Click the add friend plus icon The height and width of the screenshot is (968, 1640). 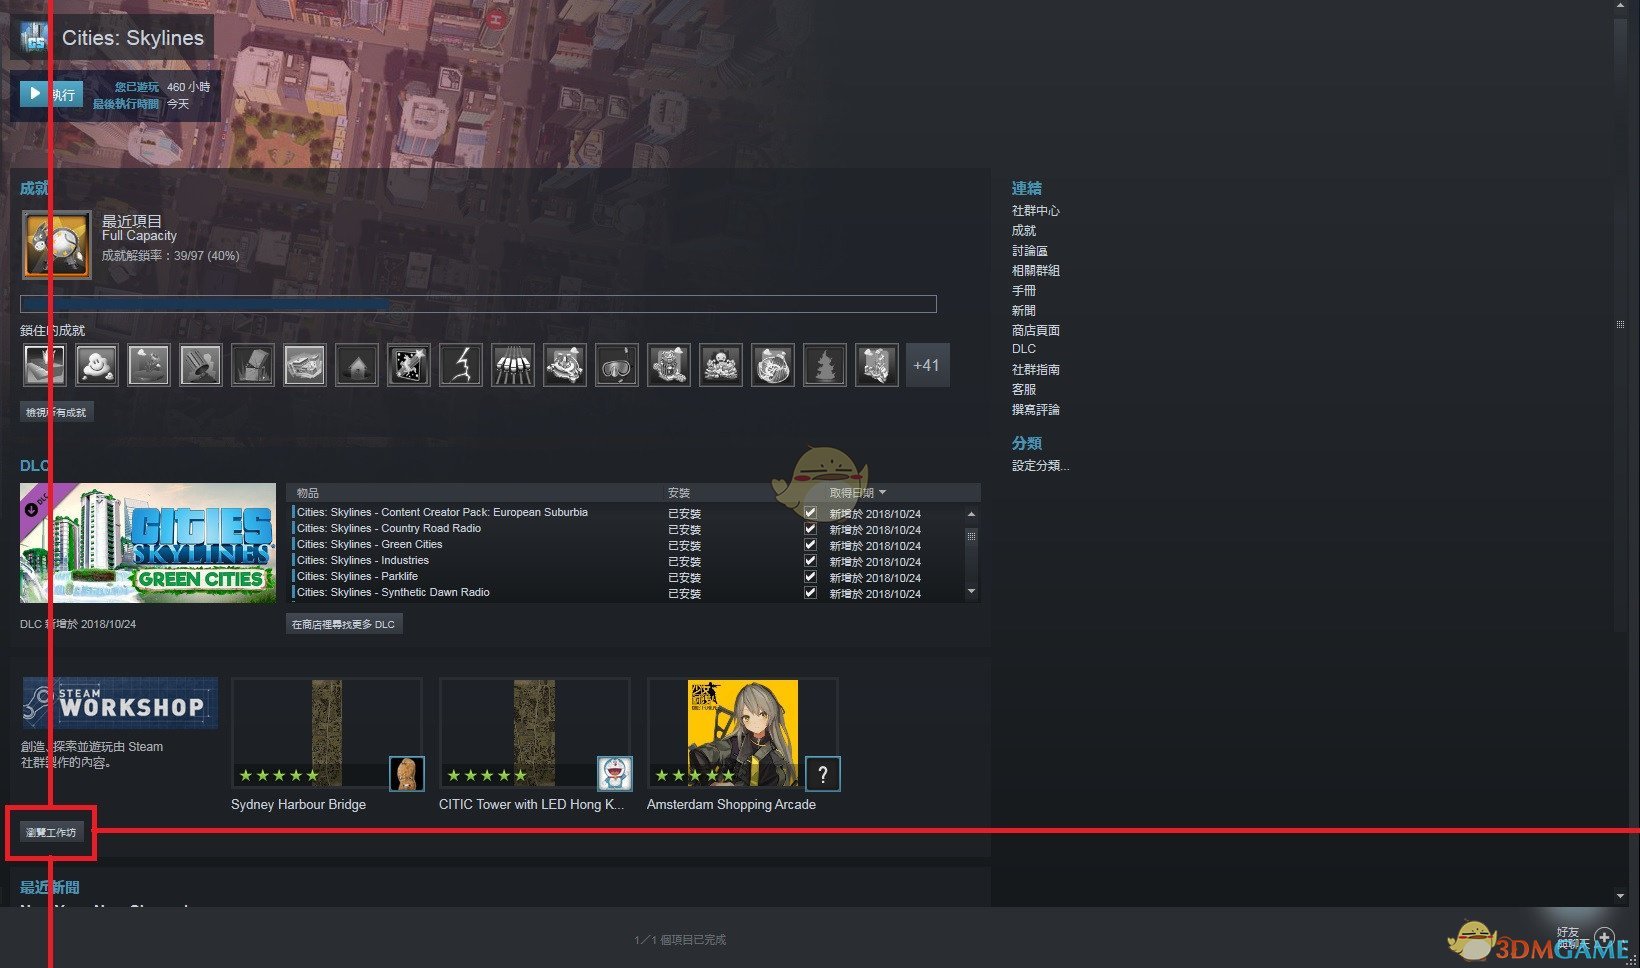click(1604, 938)
